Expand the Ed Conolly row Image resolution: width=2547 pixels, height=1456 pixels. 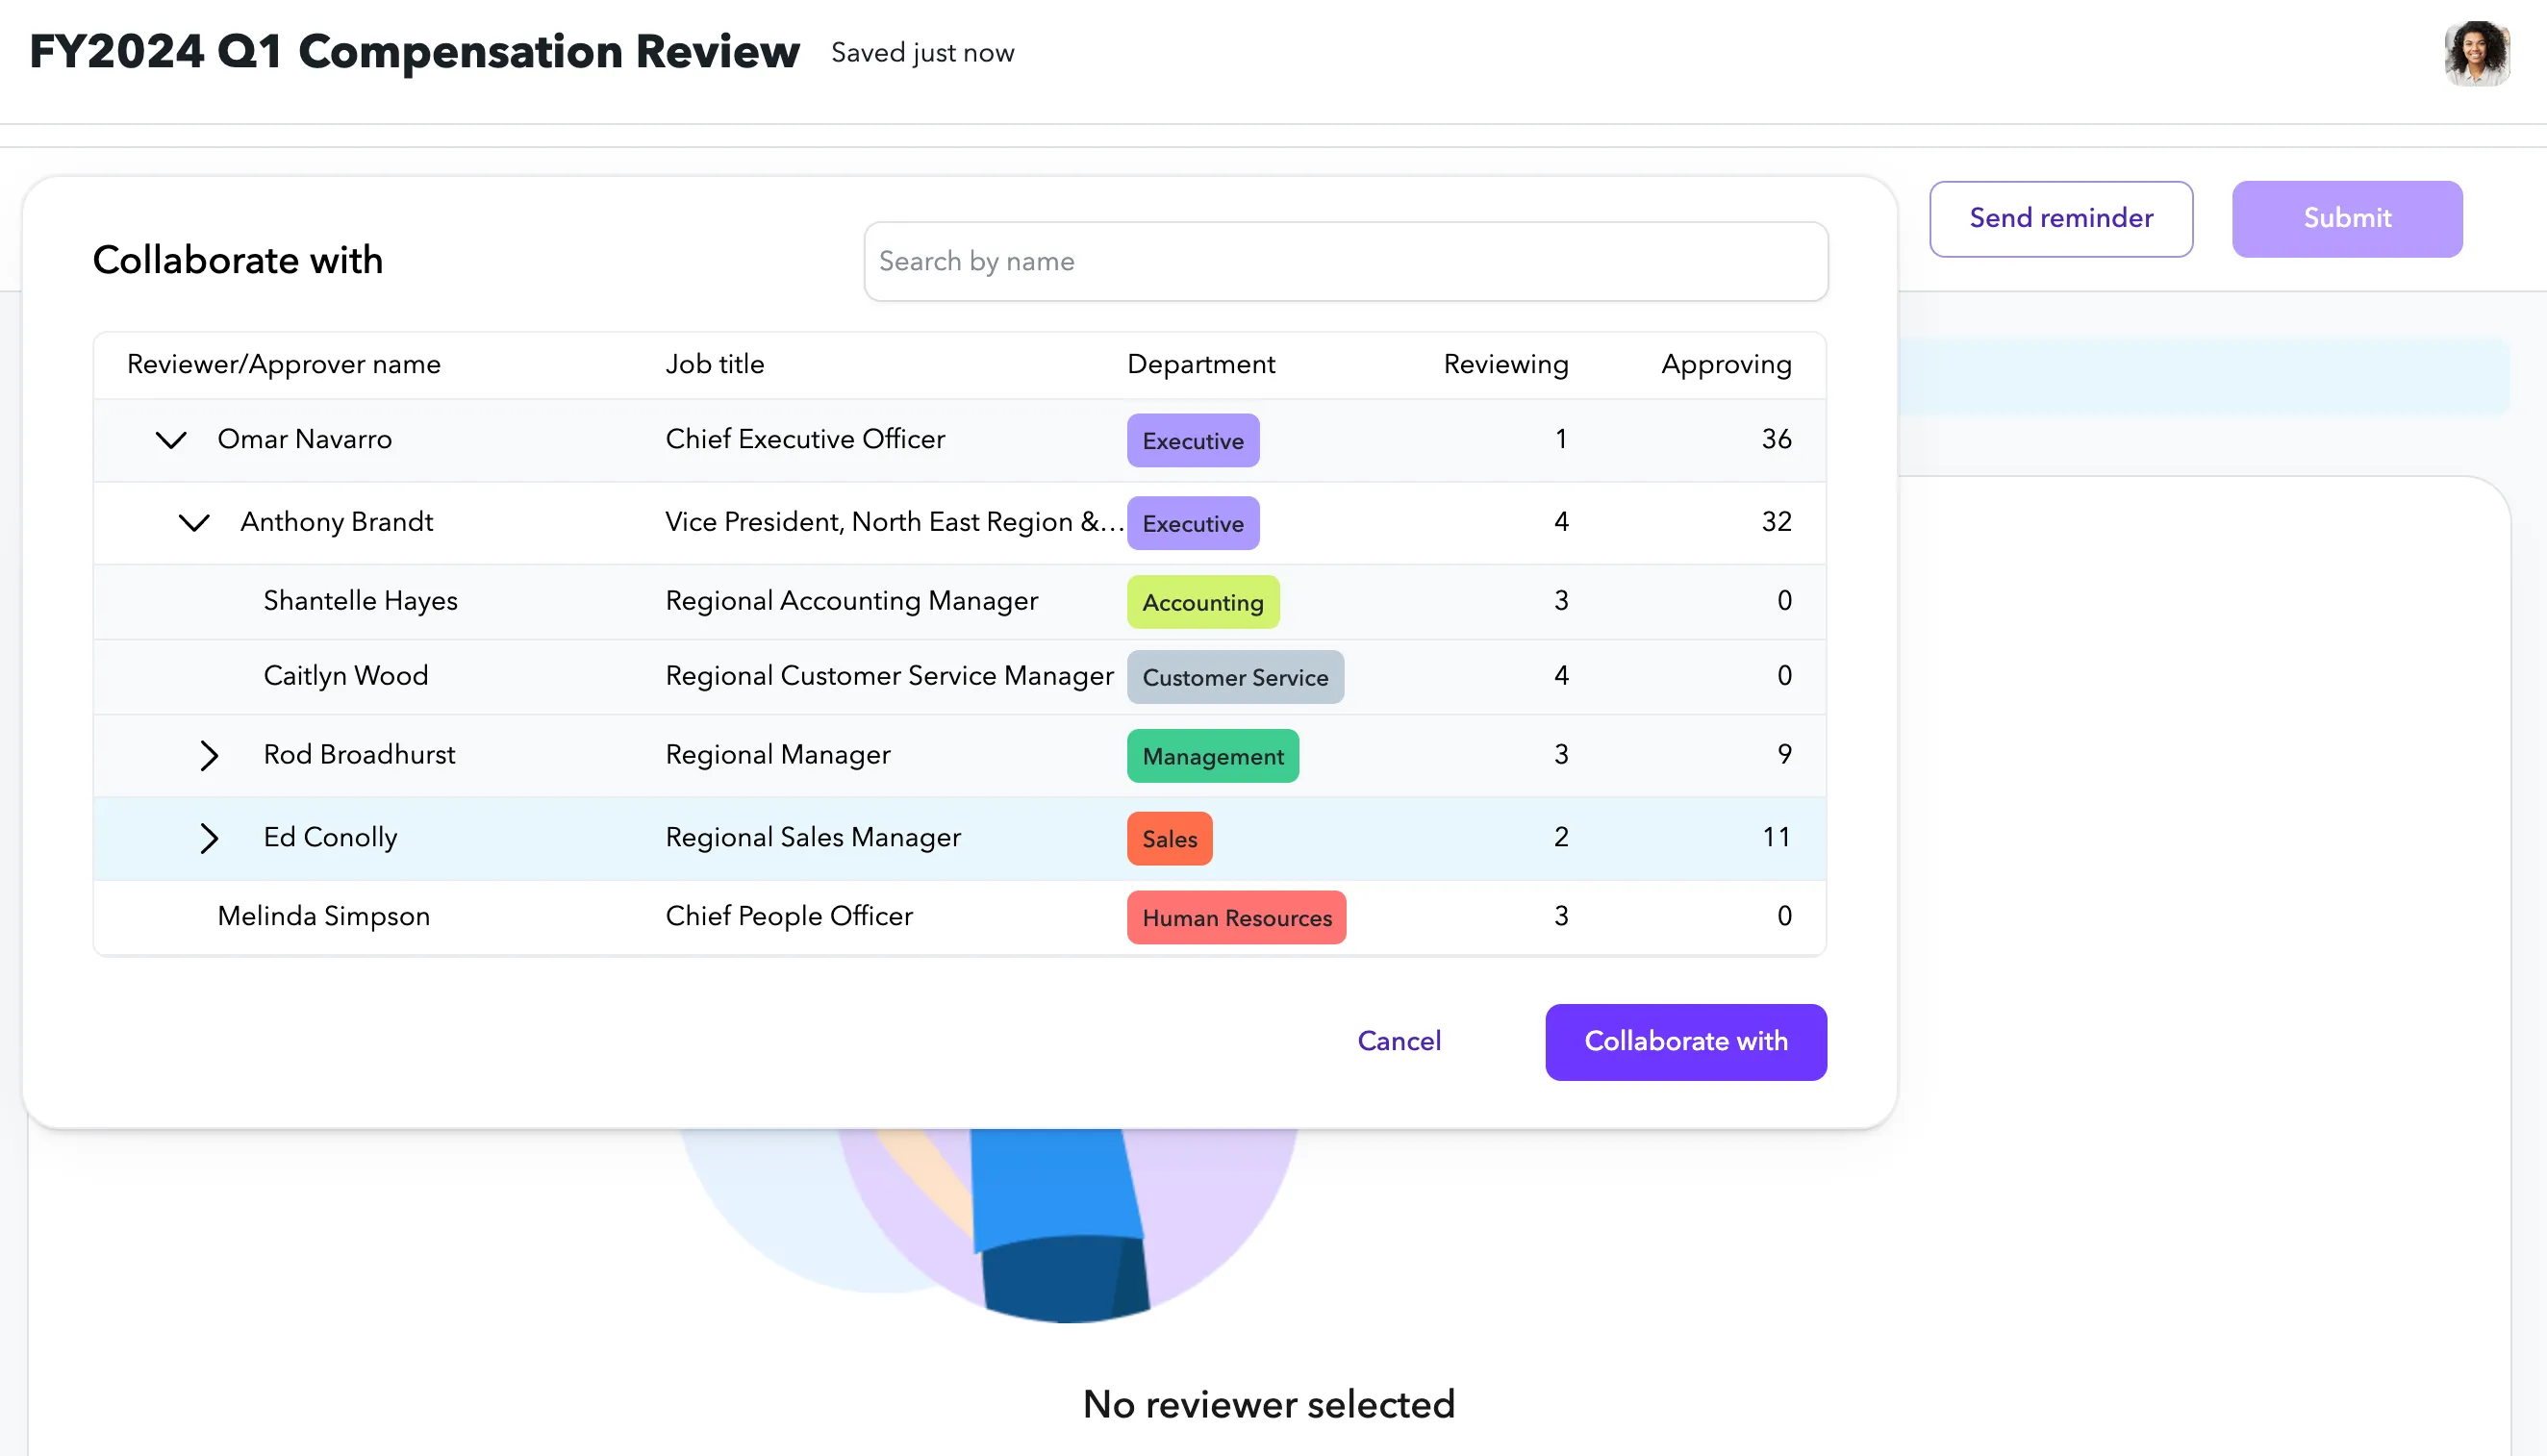click(208, 838)
